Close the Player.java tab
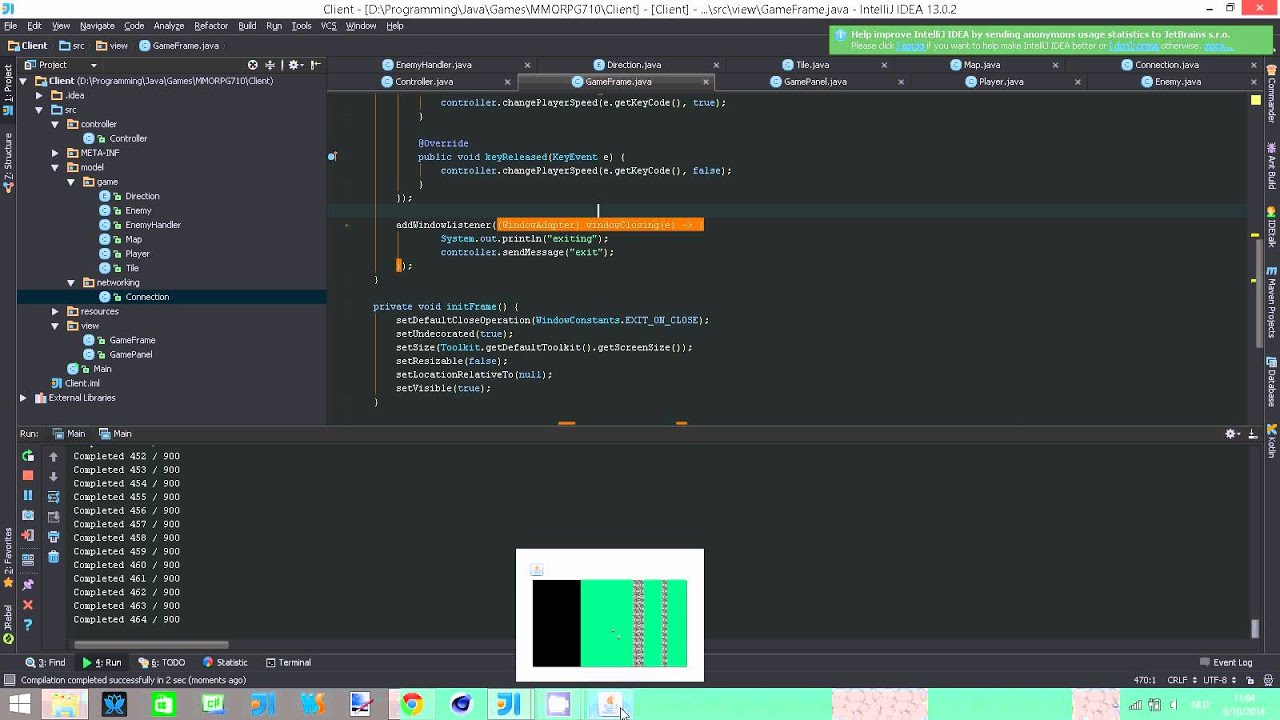Image resolution: width=1280 pixels, height=720 pixels. pos(1076,82)
